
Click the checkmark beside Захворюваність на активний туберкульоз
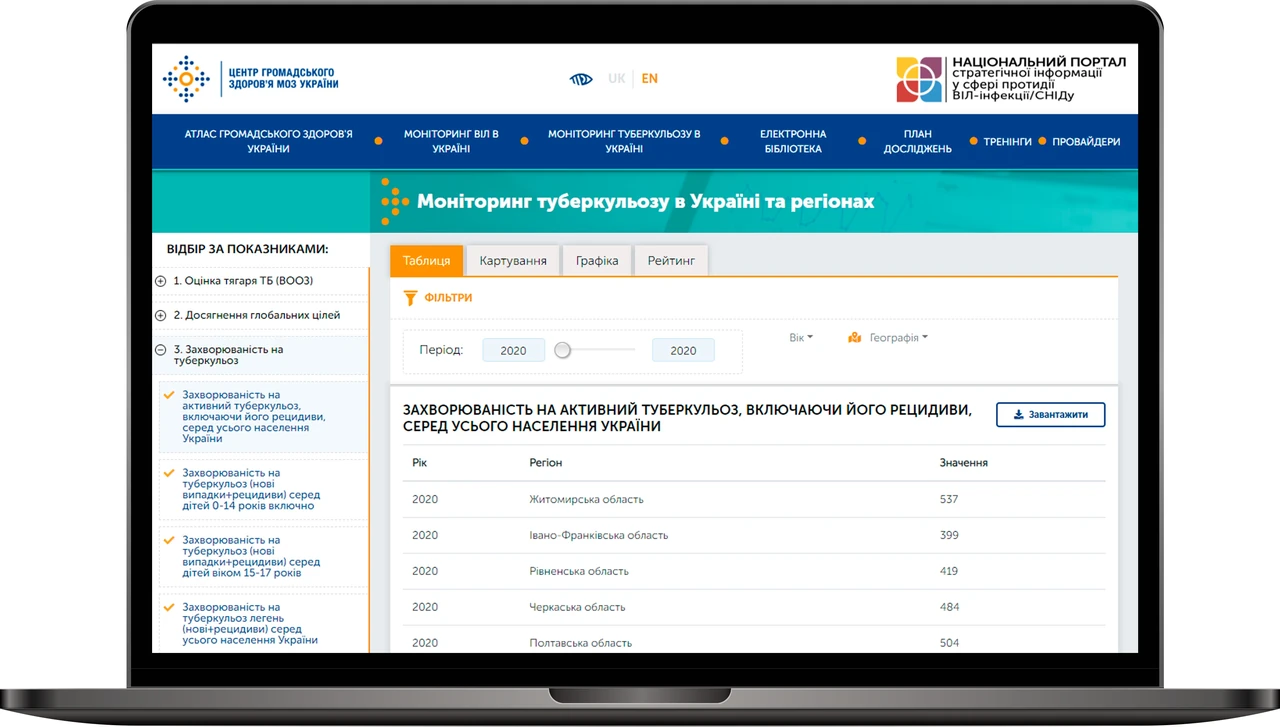(x=168, y=395)
